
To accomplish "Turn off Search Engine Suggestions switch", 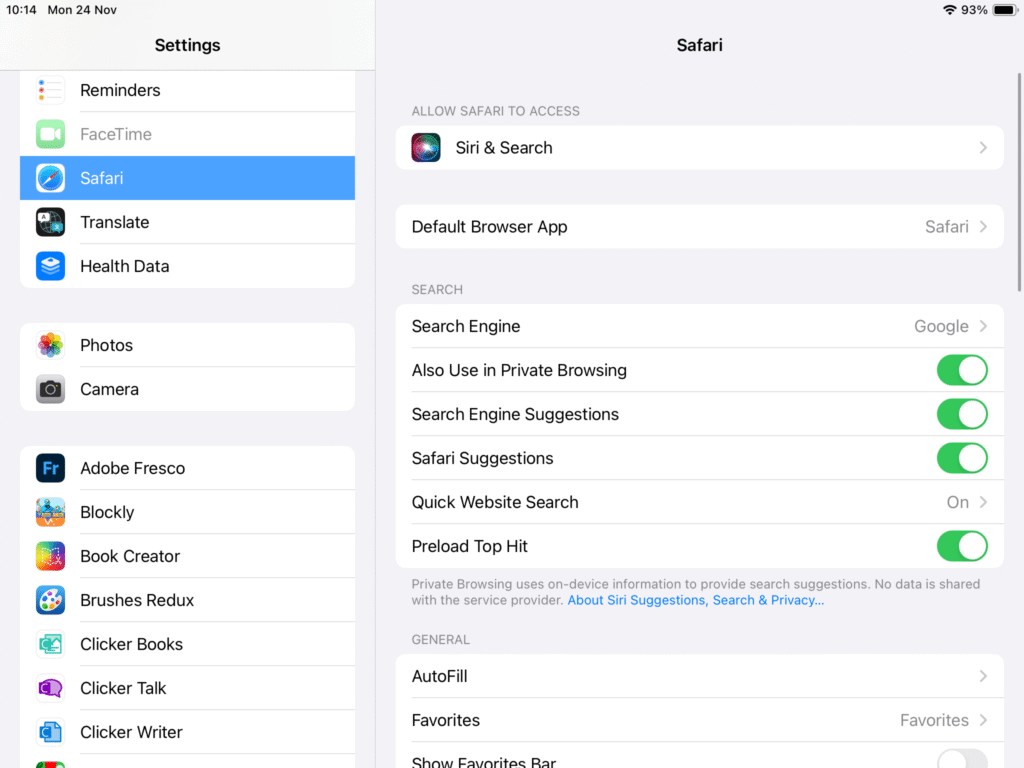I will point(961,414).
